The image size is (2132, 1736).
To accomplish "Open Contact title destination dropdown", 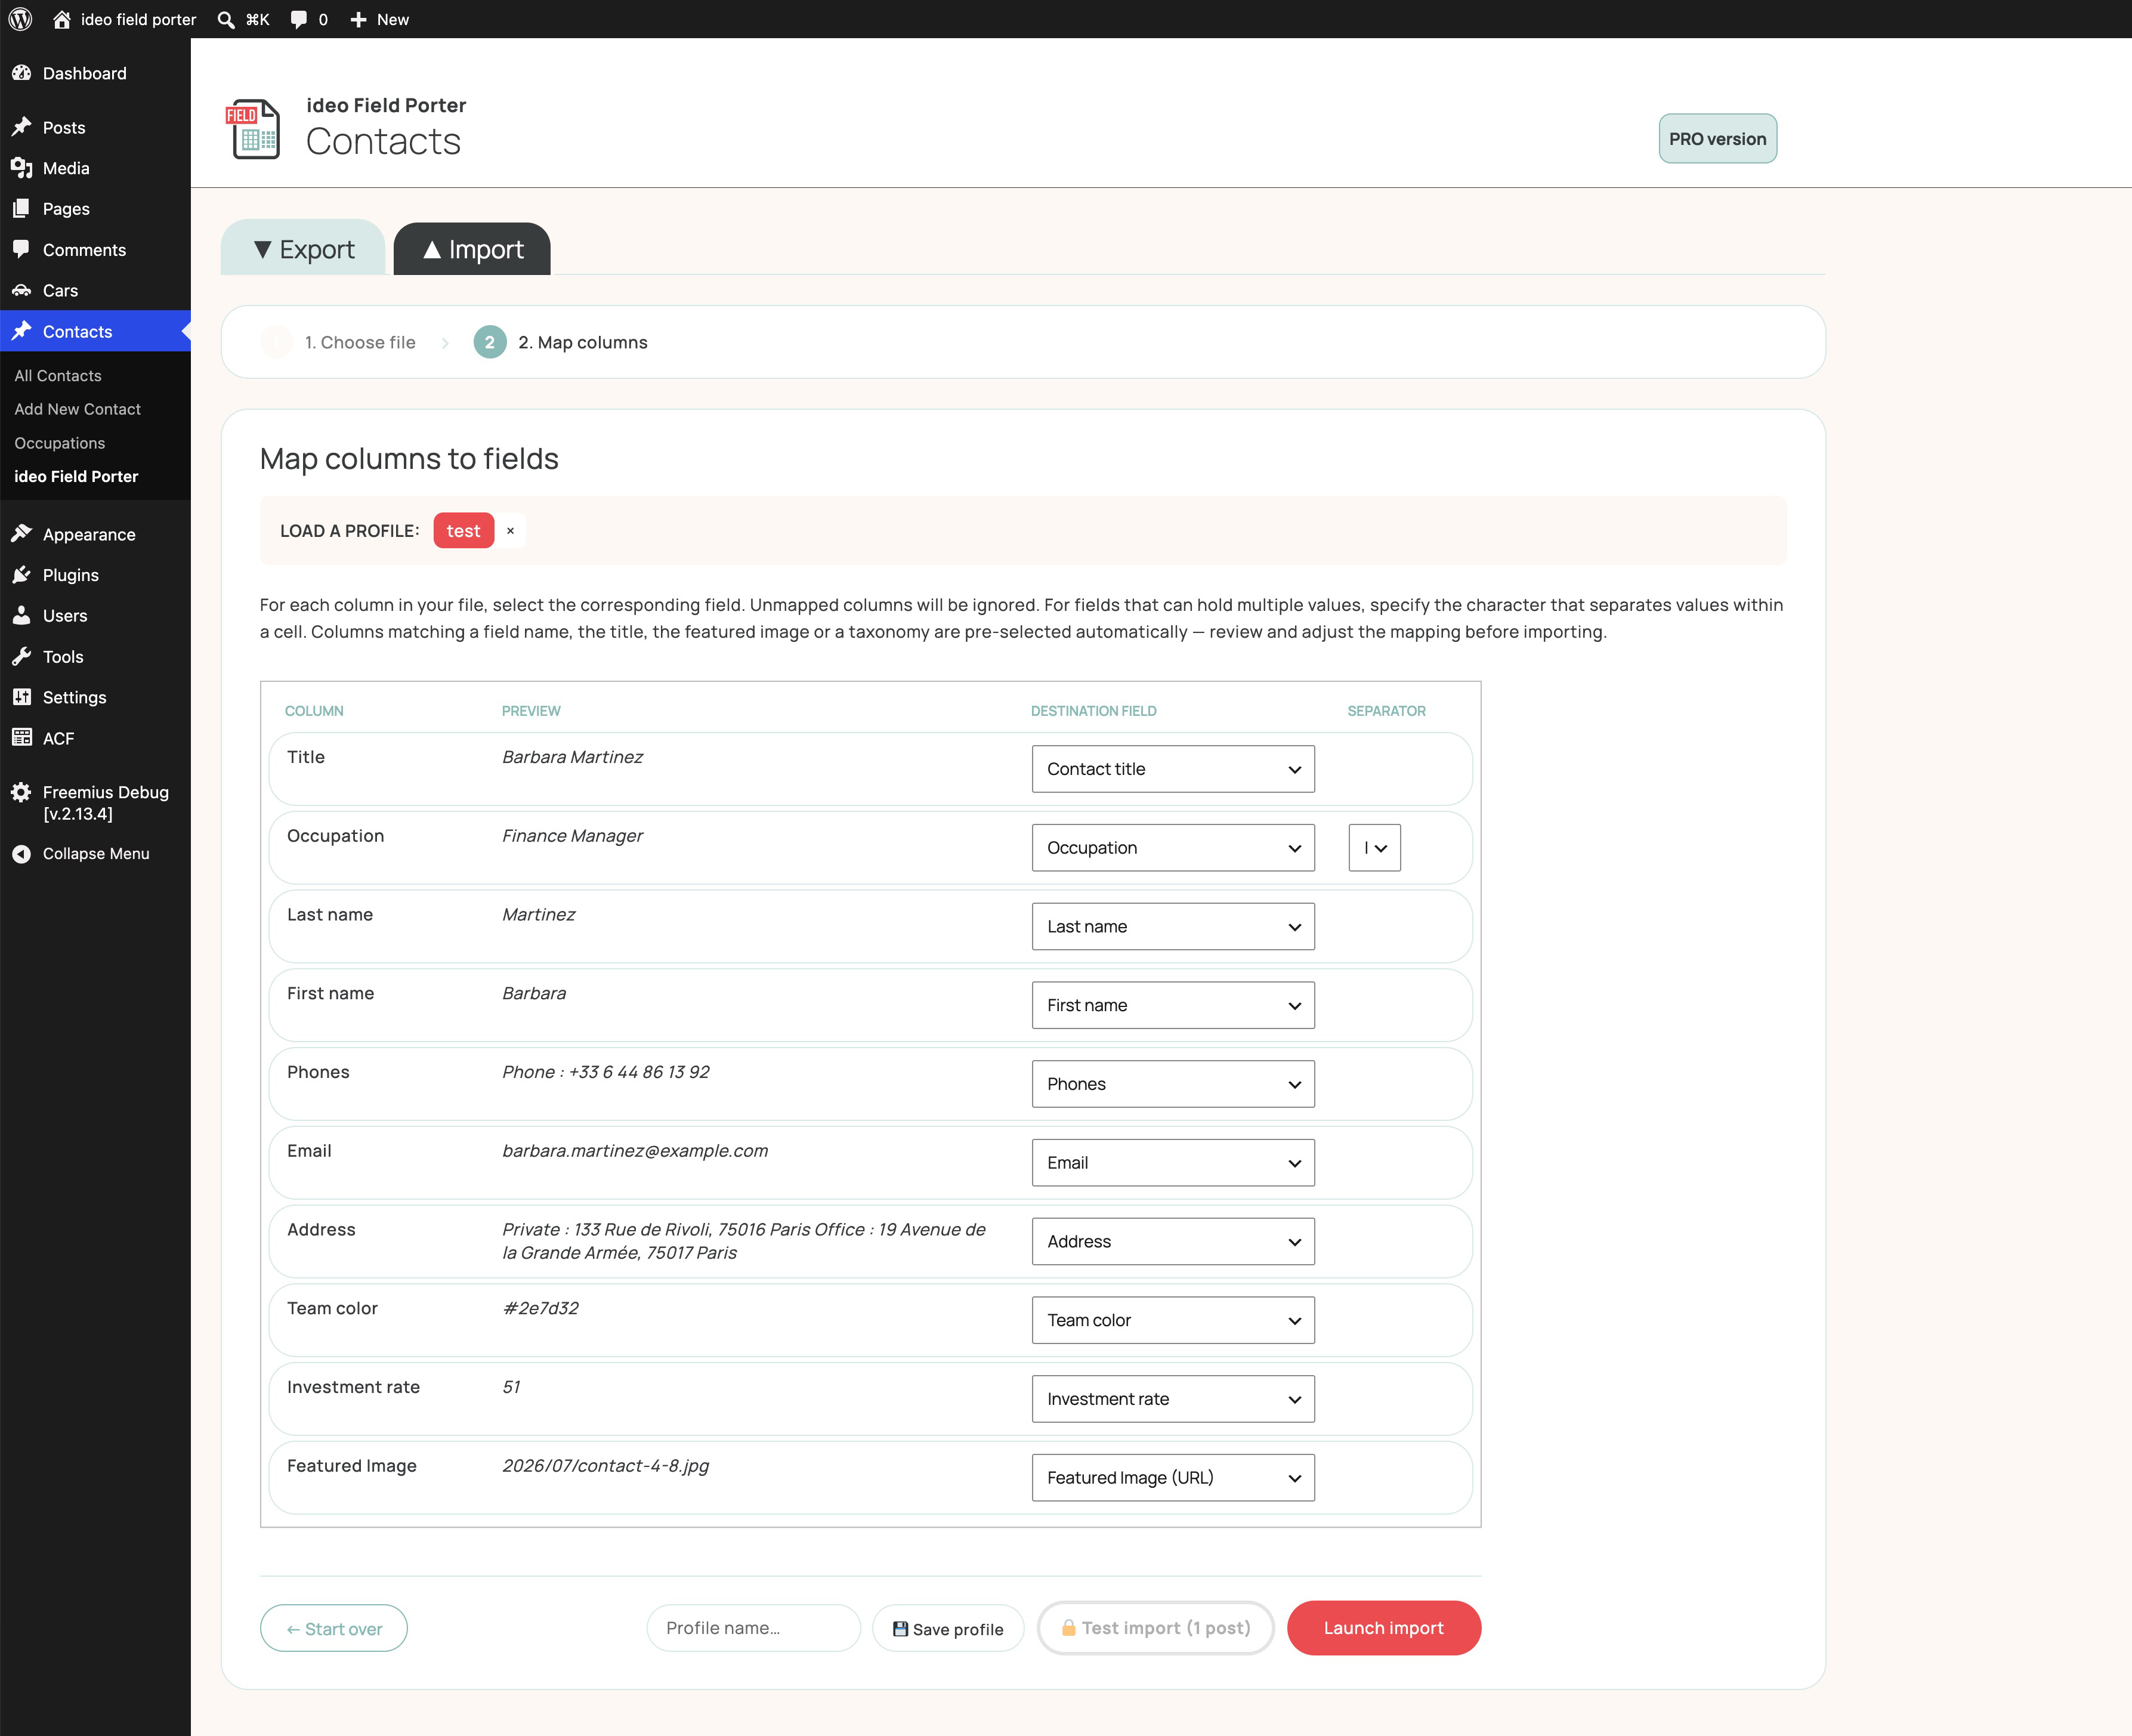I will (1173, 769).
